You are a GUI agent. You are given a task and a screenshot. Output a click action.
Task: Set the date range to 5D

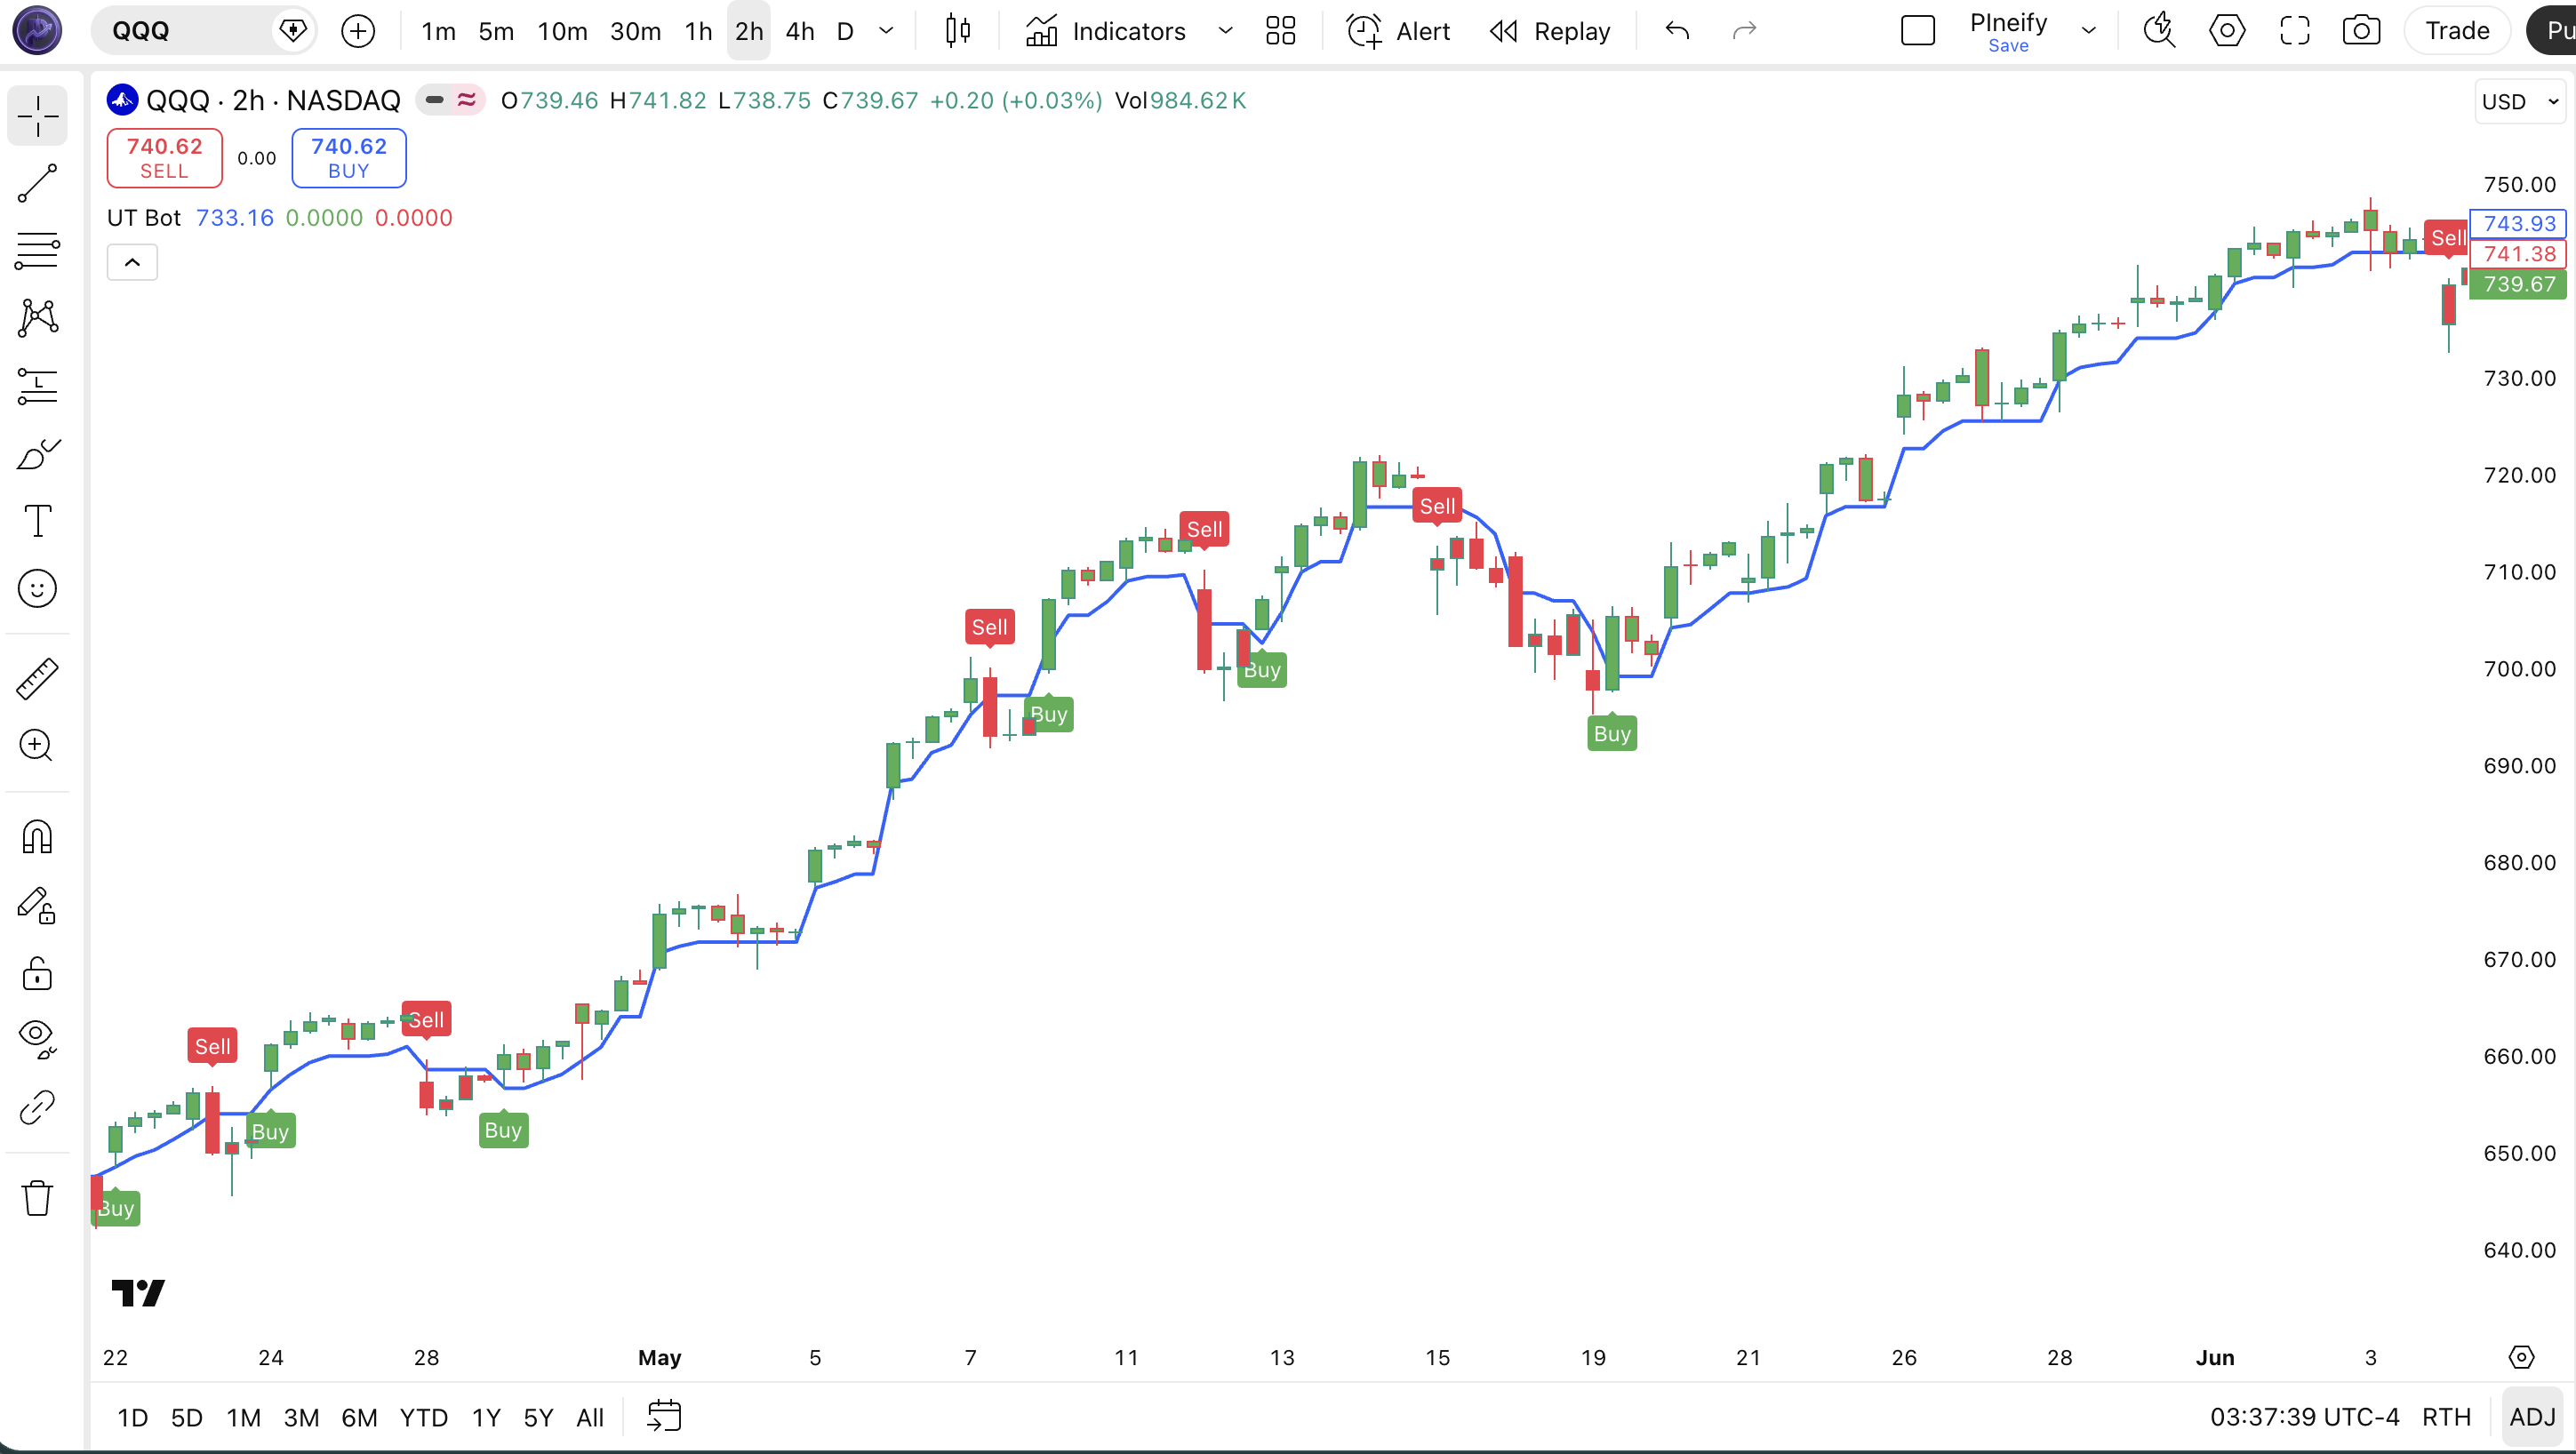coord(187,1417)
